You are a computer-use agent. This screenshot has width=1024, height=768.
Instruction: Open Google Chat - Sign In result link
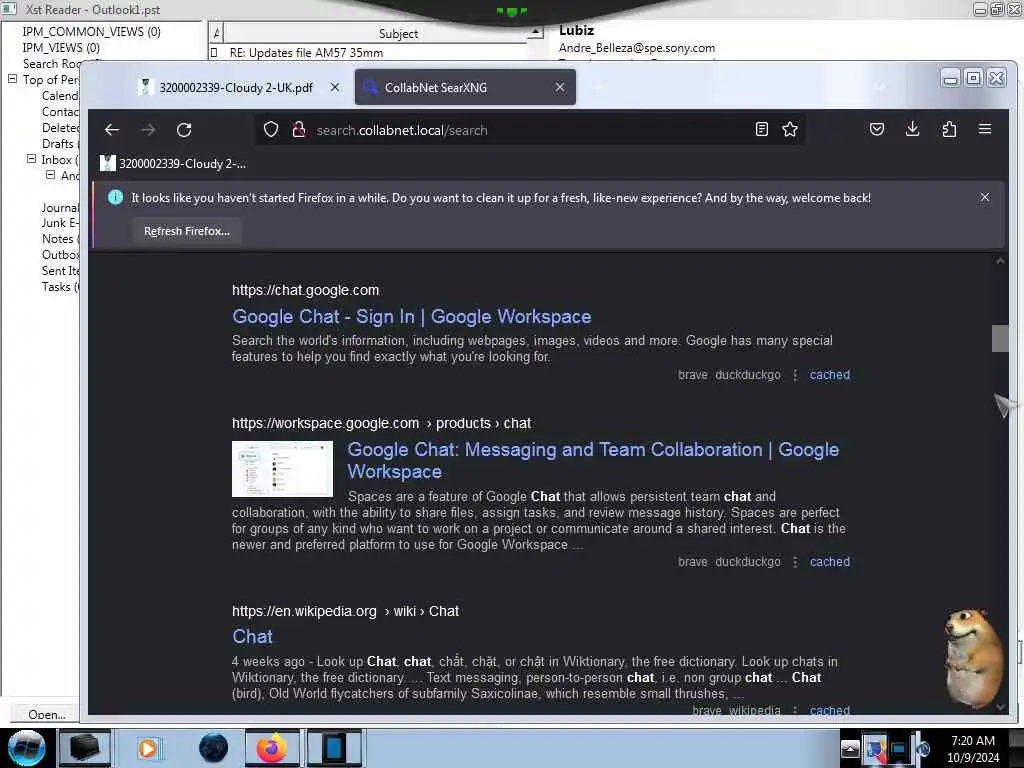click(x=411, y=317)
